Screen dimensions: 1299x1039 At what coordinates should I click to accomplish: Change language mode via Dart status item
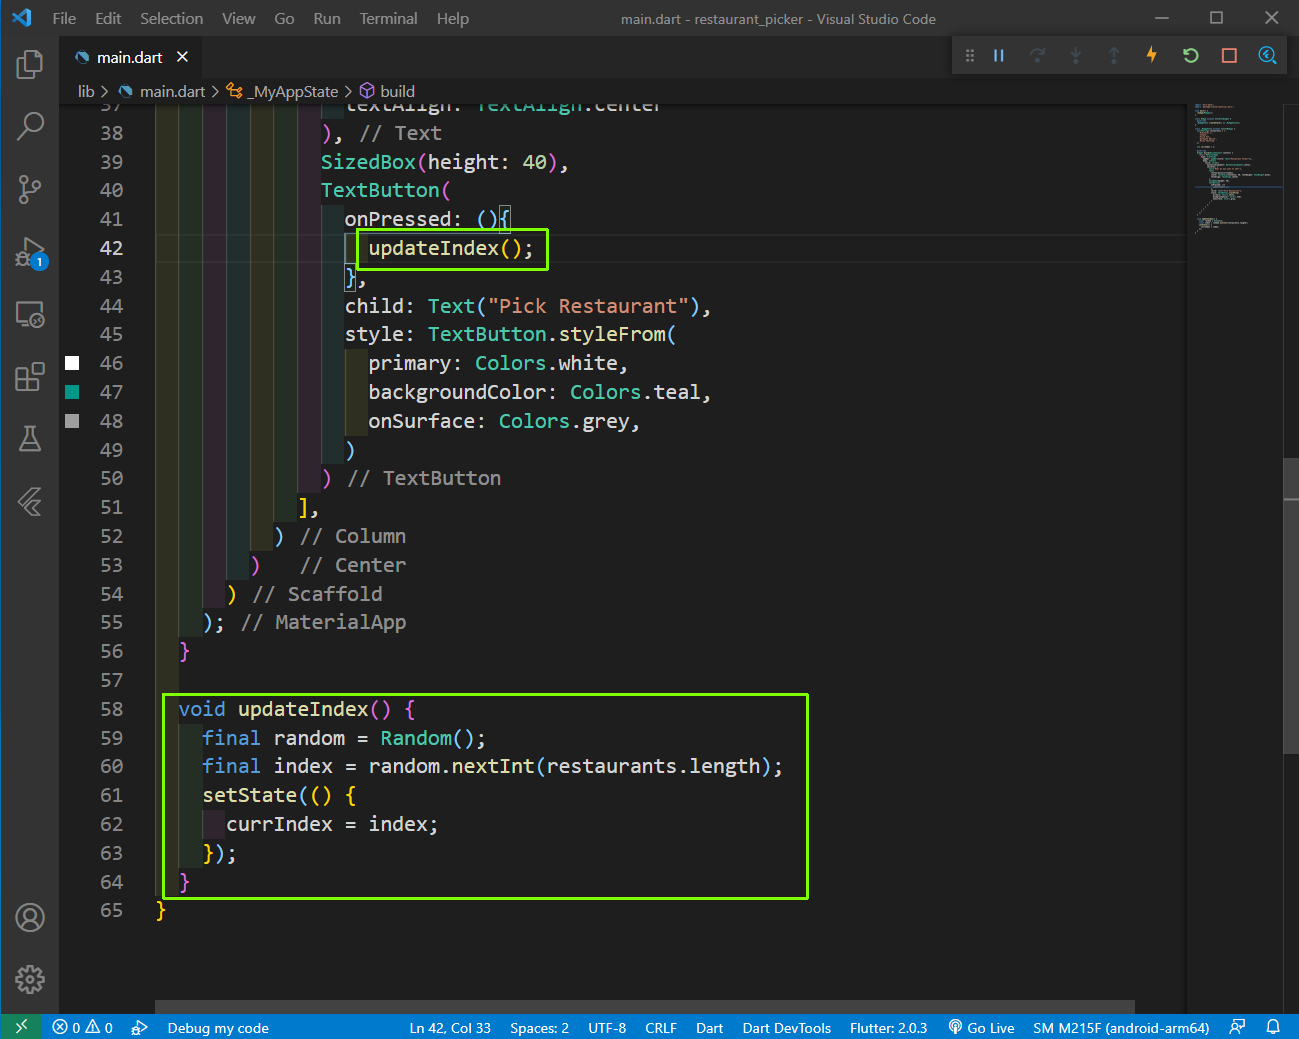click(709, 1027)
